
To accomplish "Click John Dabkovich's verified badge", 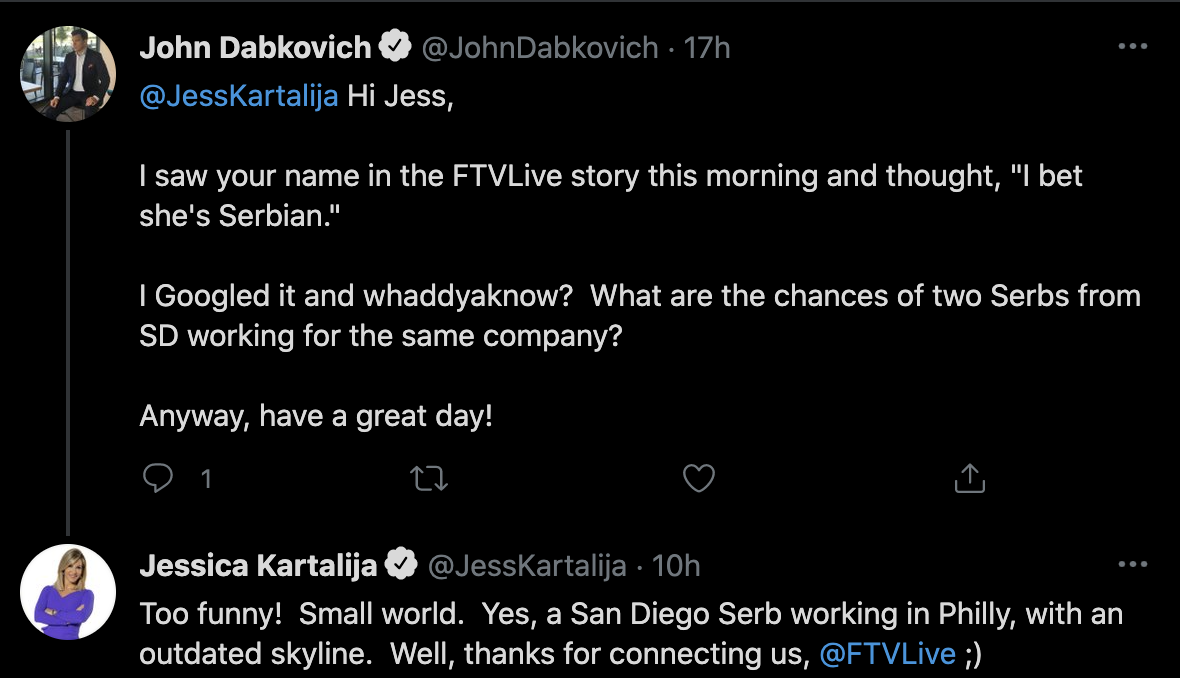I will (395, 47).
